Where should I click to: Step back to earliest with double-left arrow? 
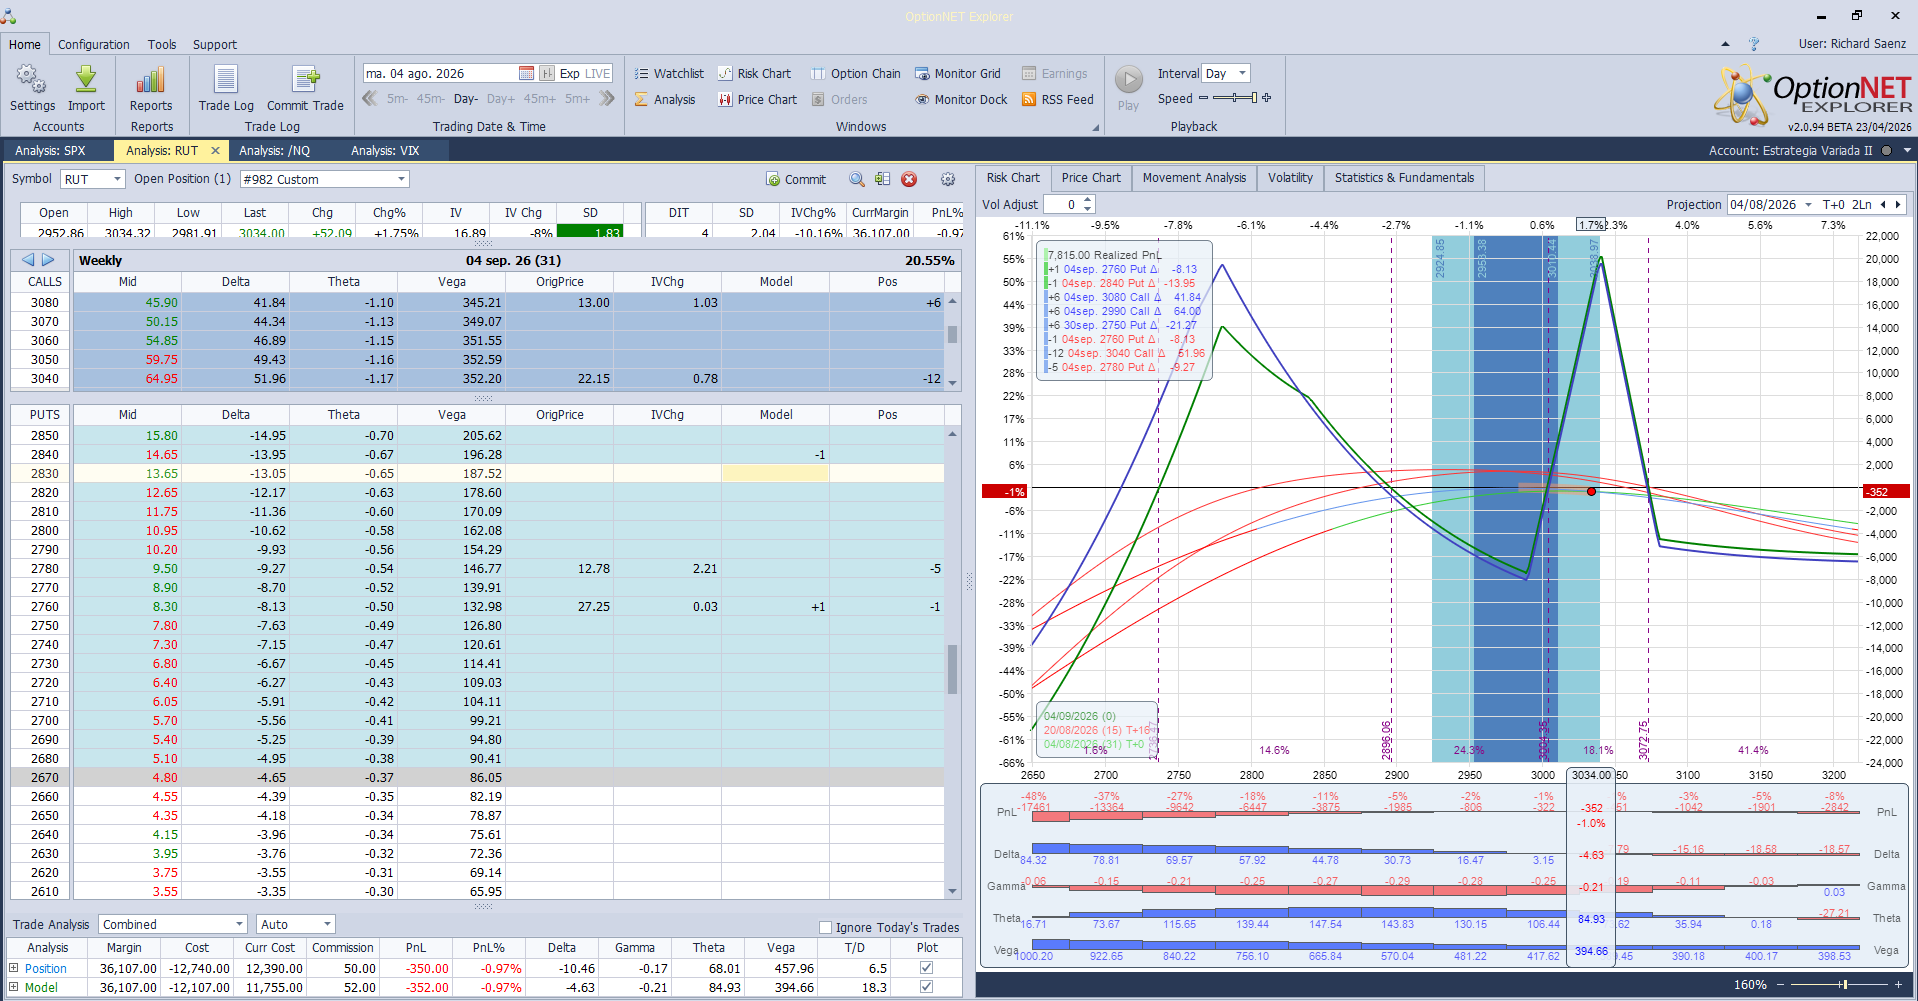point(370,98)
